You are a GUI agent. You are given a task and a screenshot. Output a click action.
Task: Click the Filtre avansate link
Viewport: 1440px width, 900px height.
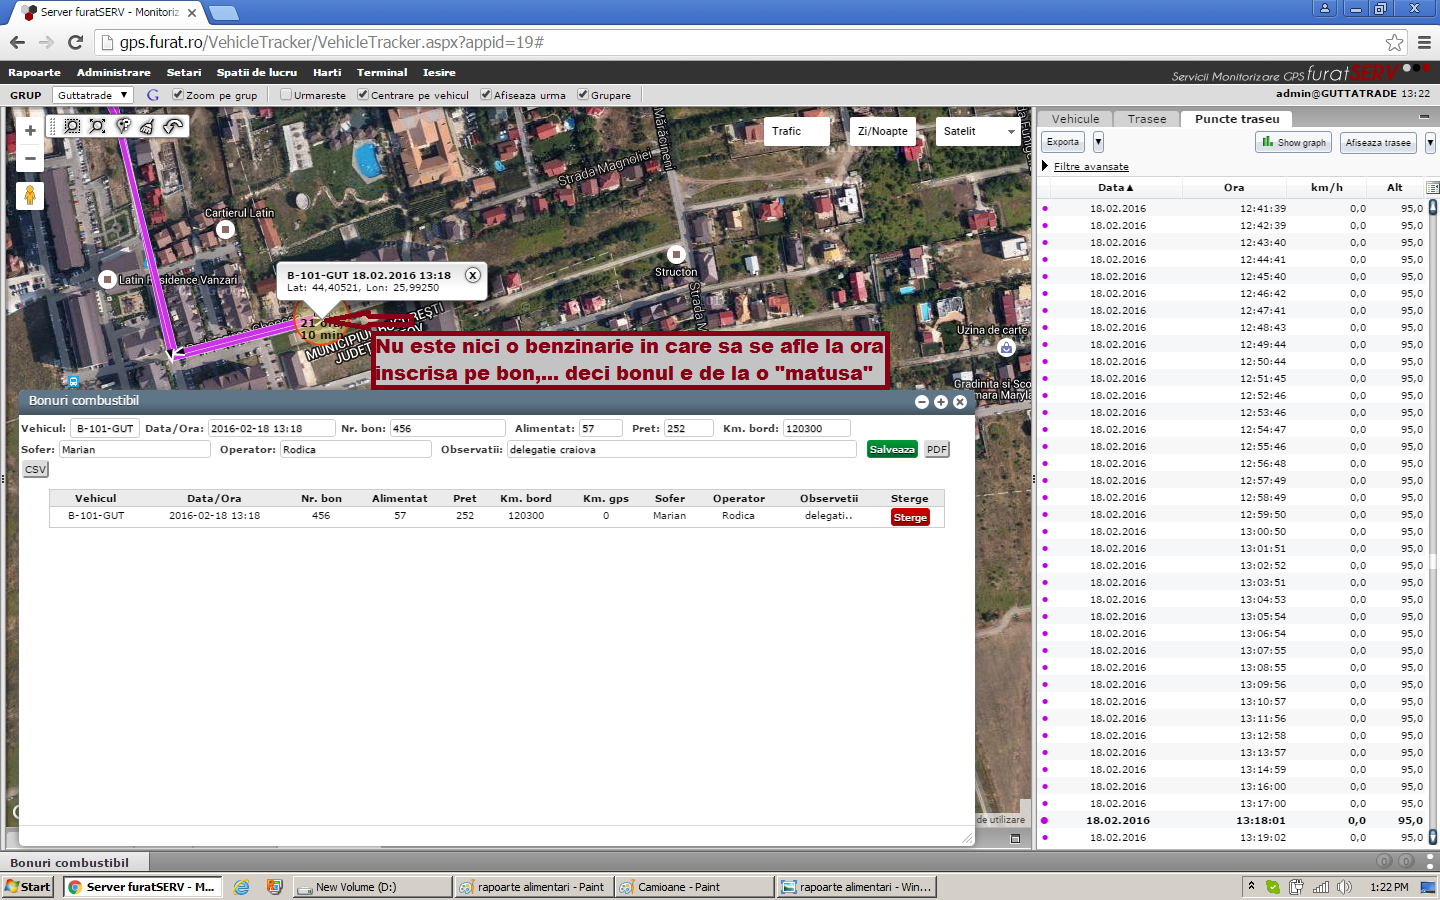coord(1091,166)
